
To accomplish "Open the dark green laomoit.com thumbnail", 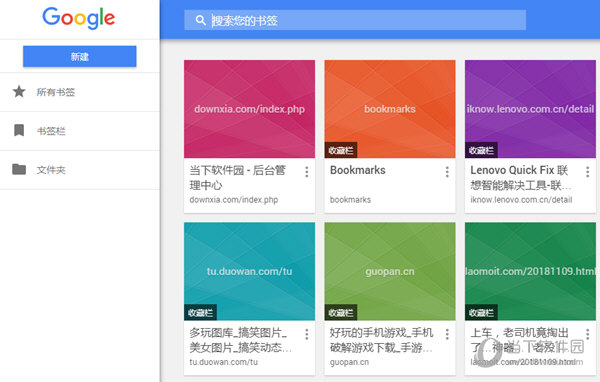I will point(530,271).
